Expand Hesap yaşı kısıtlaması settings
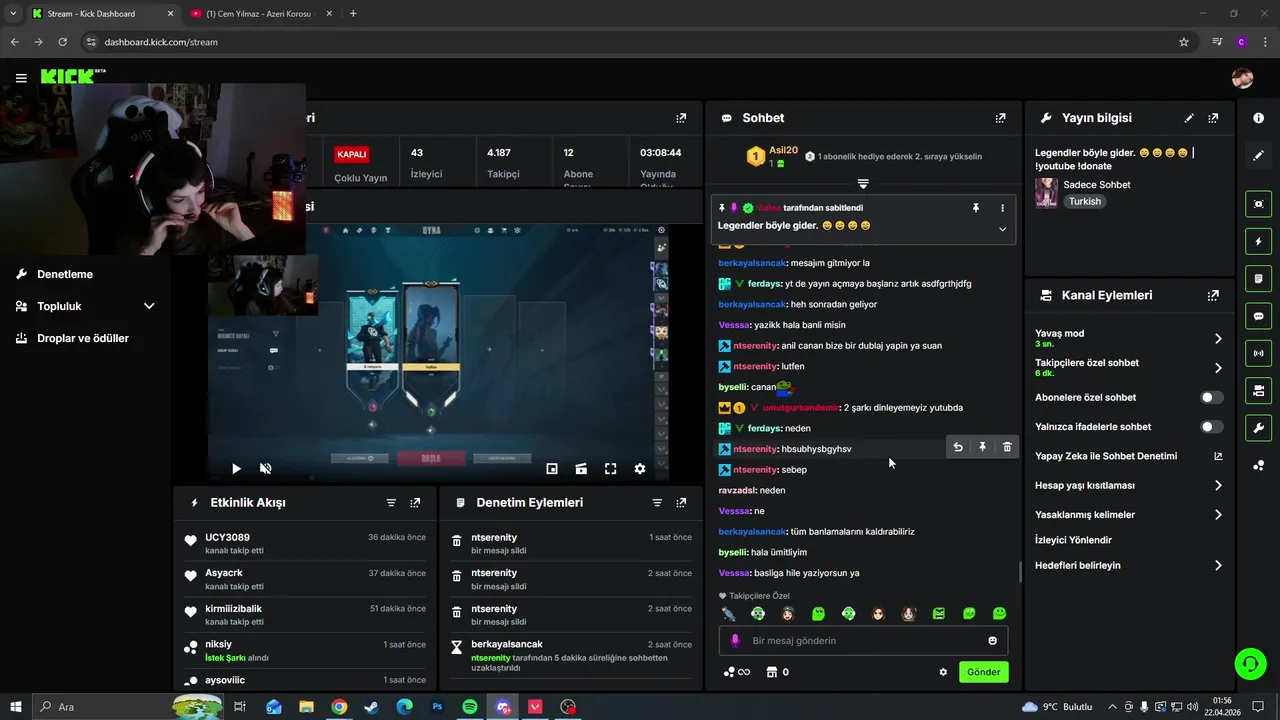 (x=1217, y=486)
